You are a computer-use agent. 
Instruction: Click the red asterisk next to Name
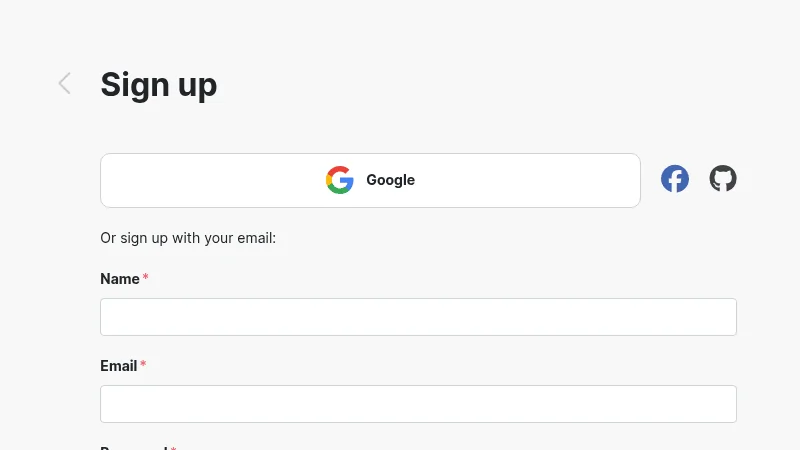[x=145, y=277]
